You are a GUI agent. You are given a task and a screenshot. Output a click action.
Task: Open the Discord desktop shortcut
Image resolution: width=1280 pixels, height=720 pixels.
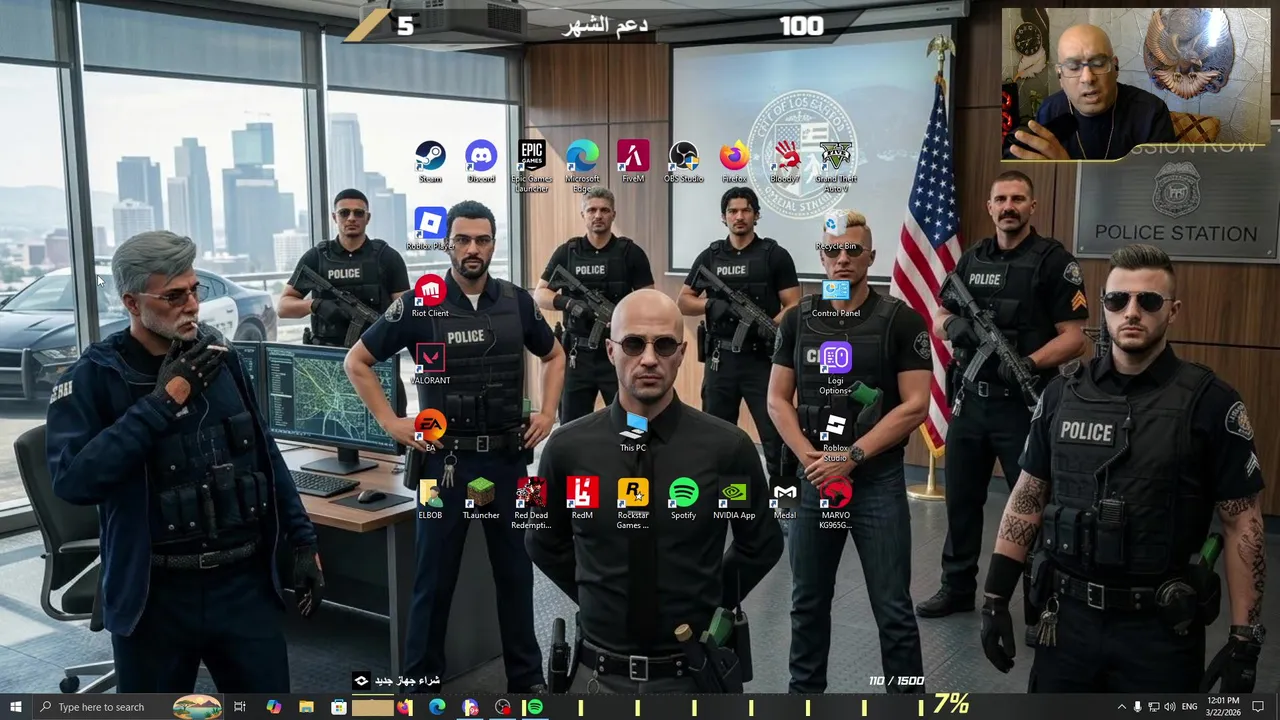pyautogui.click(x=481, y=162)
